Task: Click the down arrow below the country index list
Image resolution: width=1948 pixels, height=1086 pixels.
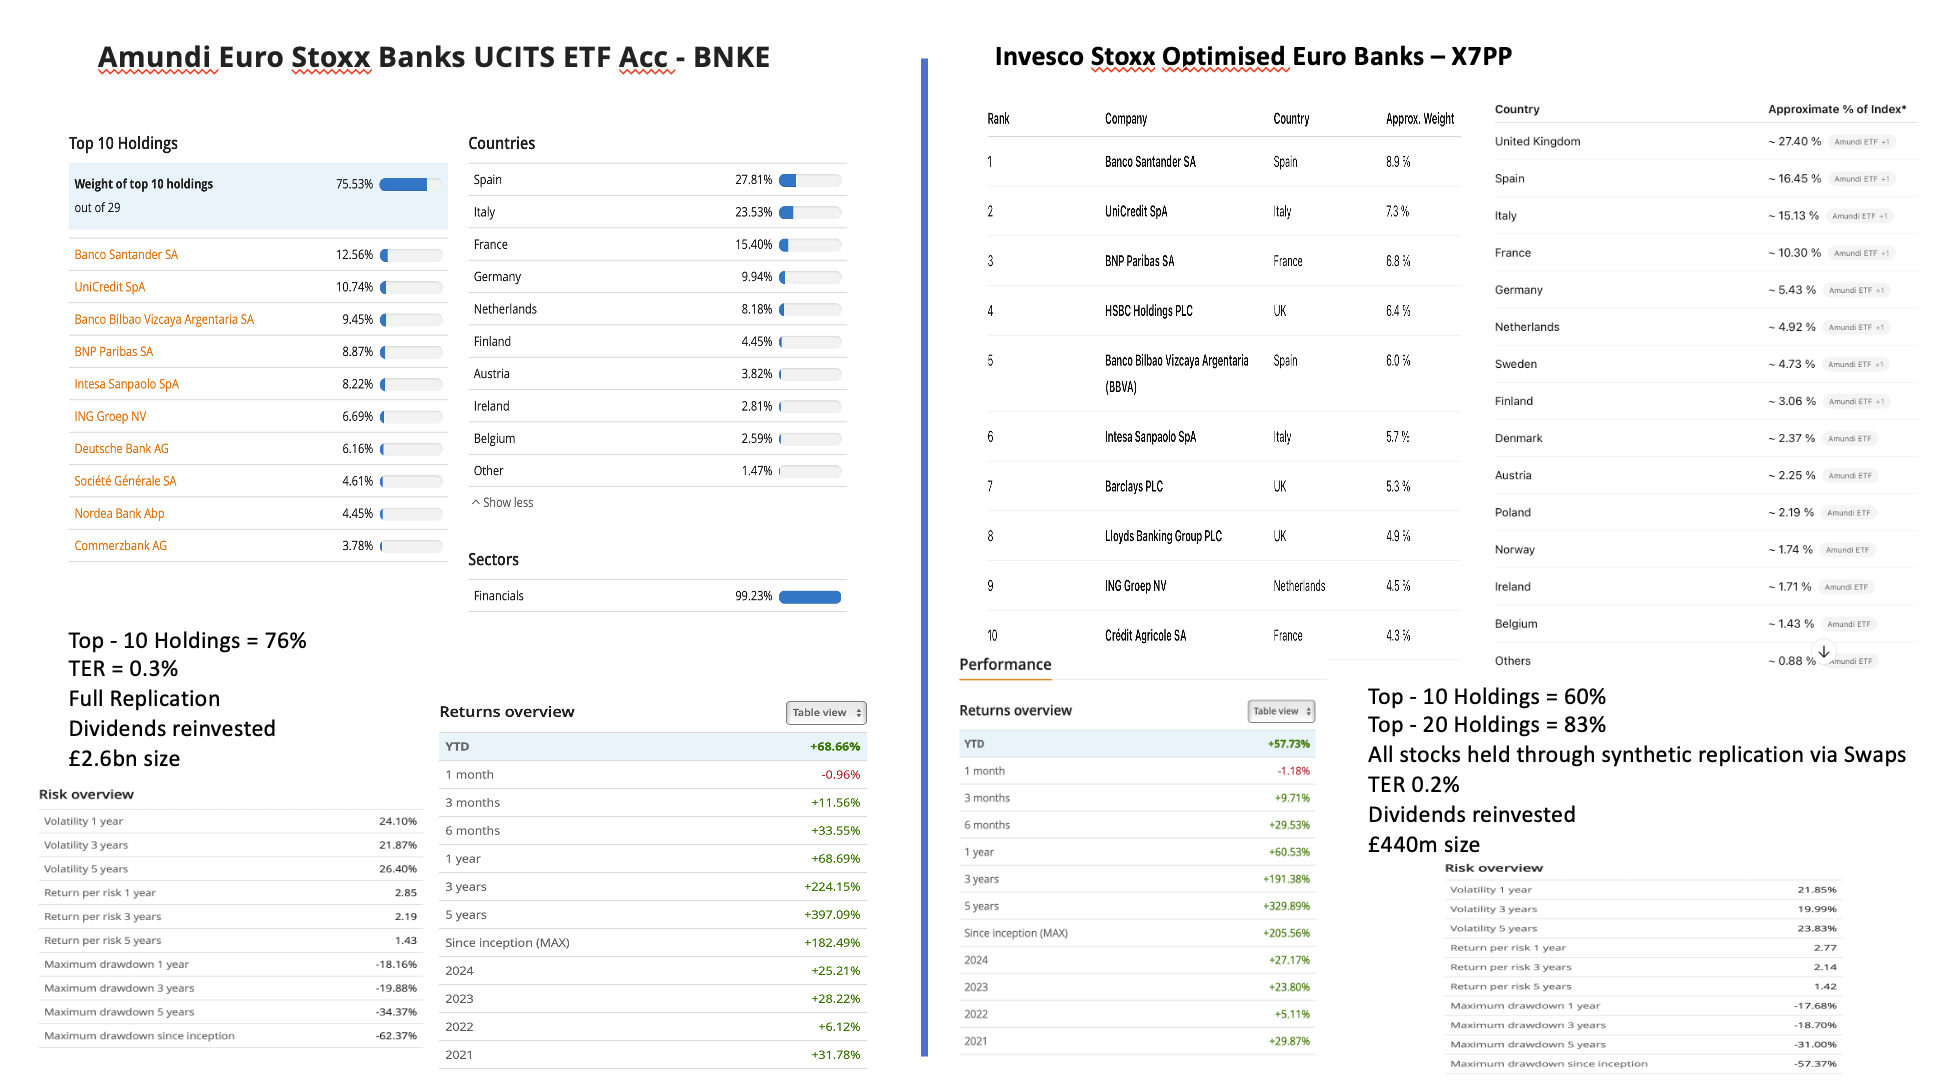Action: point(1824,651)
